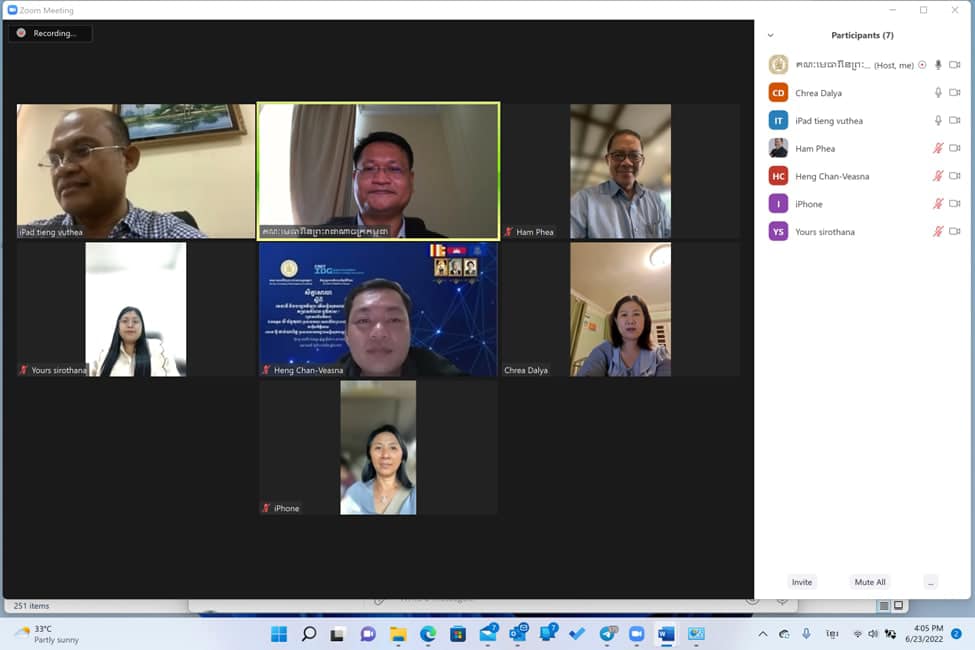Screen dimensions: 975x650
Task: Toggle video camera for Chrea Dalya
Action: [x=954, y=93]
